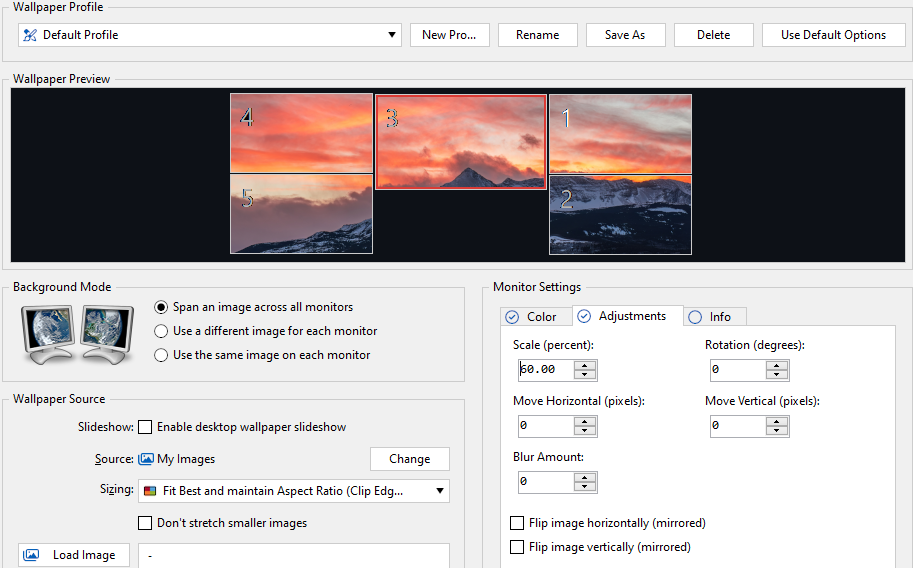The image size is (913, 568).
Task: Toggle Don't stretch smaller images
Action: tap(145, 523)
